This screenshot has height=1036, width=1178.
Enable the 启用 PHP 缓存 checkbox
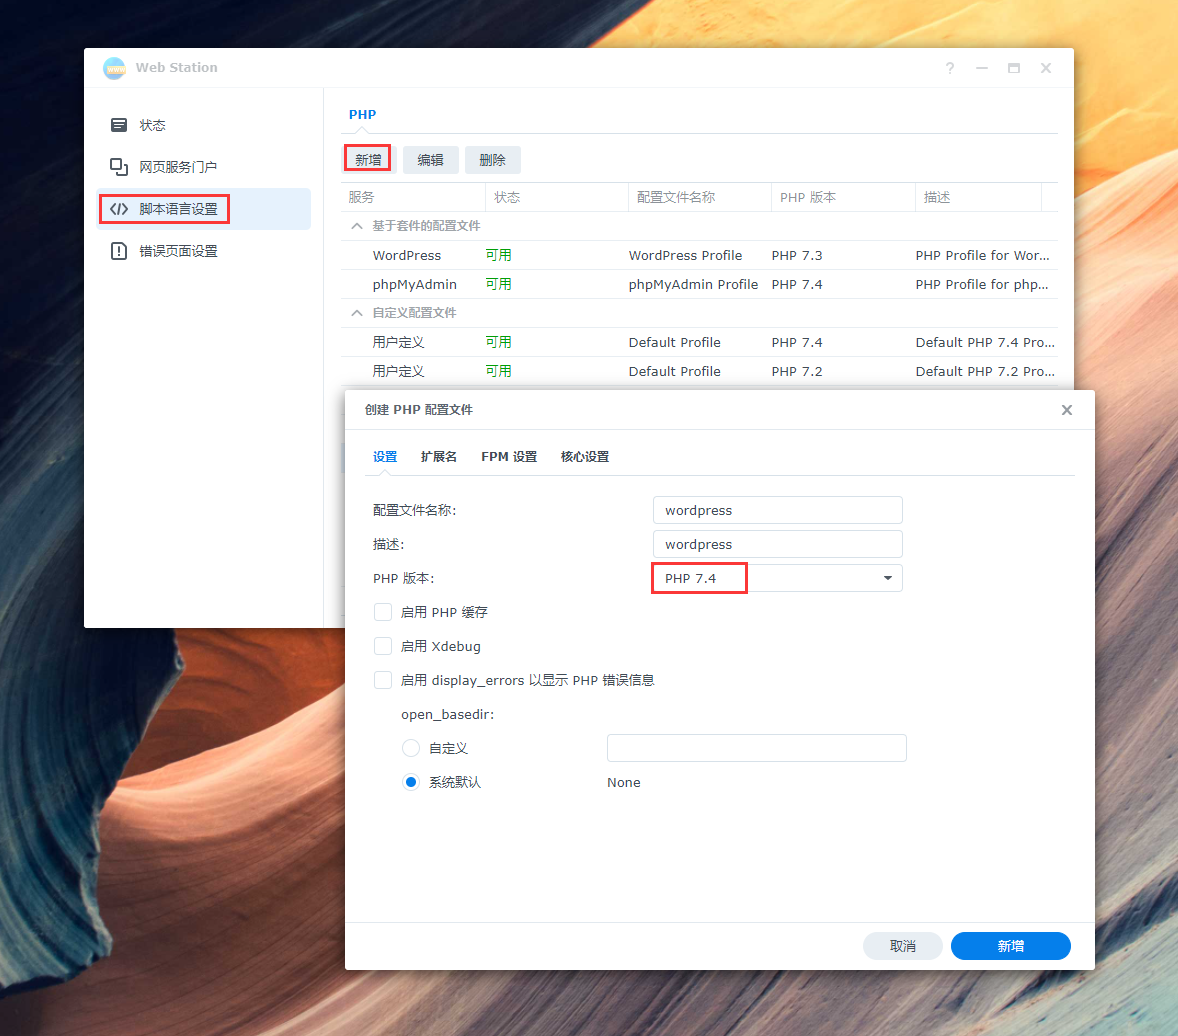point(383,612)
